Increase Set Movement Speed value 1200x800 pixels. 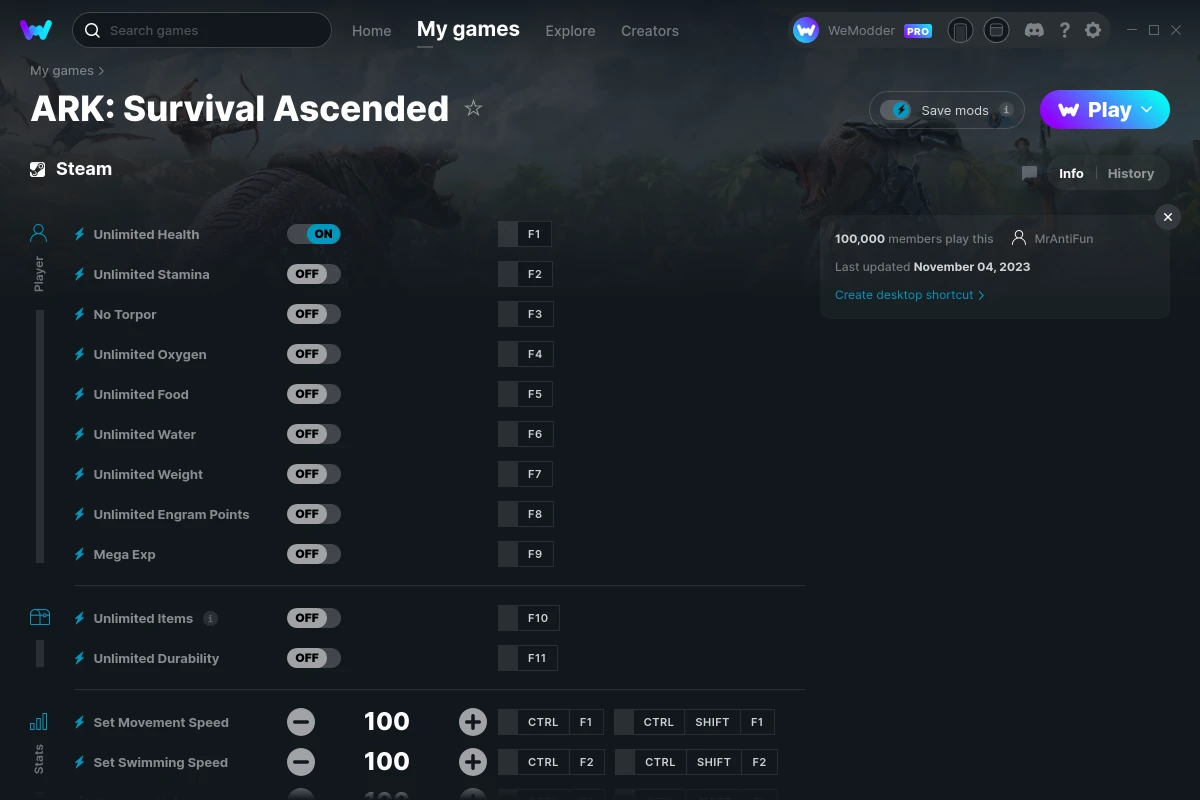pos(473,722)
